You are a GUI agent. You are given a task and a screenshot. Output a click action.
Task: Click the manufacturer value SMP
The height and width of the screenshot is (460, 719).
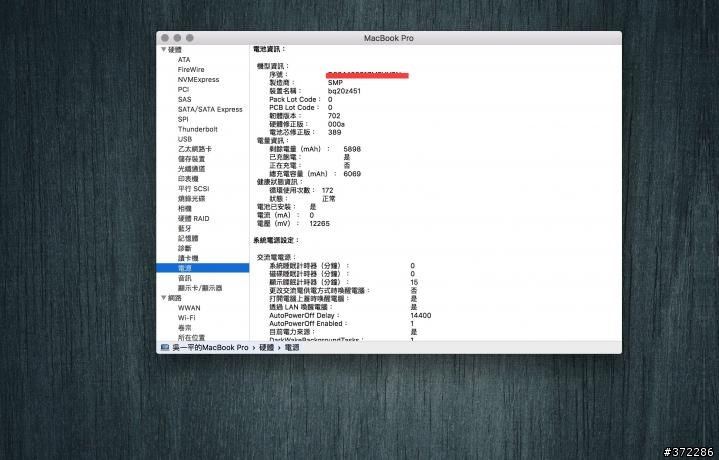pos(335,83)
